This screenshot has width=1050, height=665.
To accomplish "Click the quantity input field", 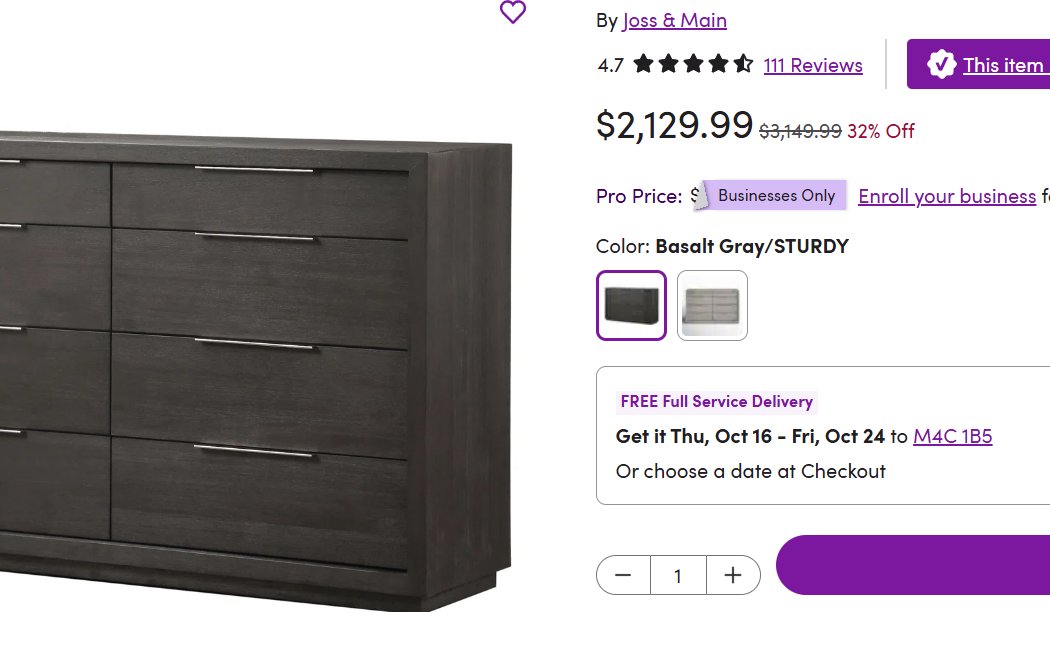I will click(x=678, y=575).
